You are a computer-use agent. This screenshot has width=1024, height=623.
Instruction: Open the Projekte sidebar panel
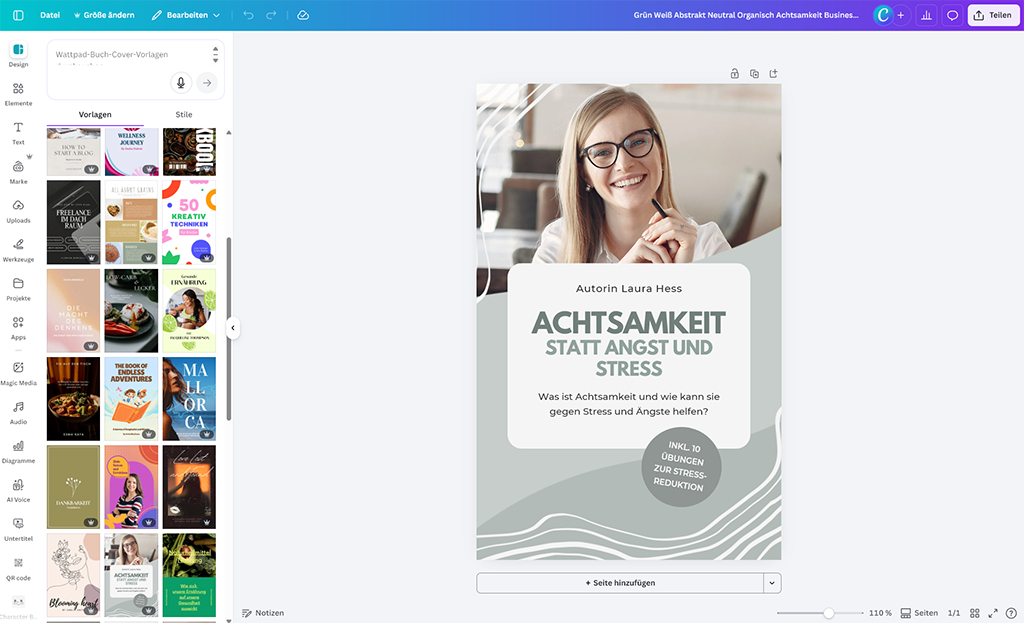[x=18, y=289]
